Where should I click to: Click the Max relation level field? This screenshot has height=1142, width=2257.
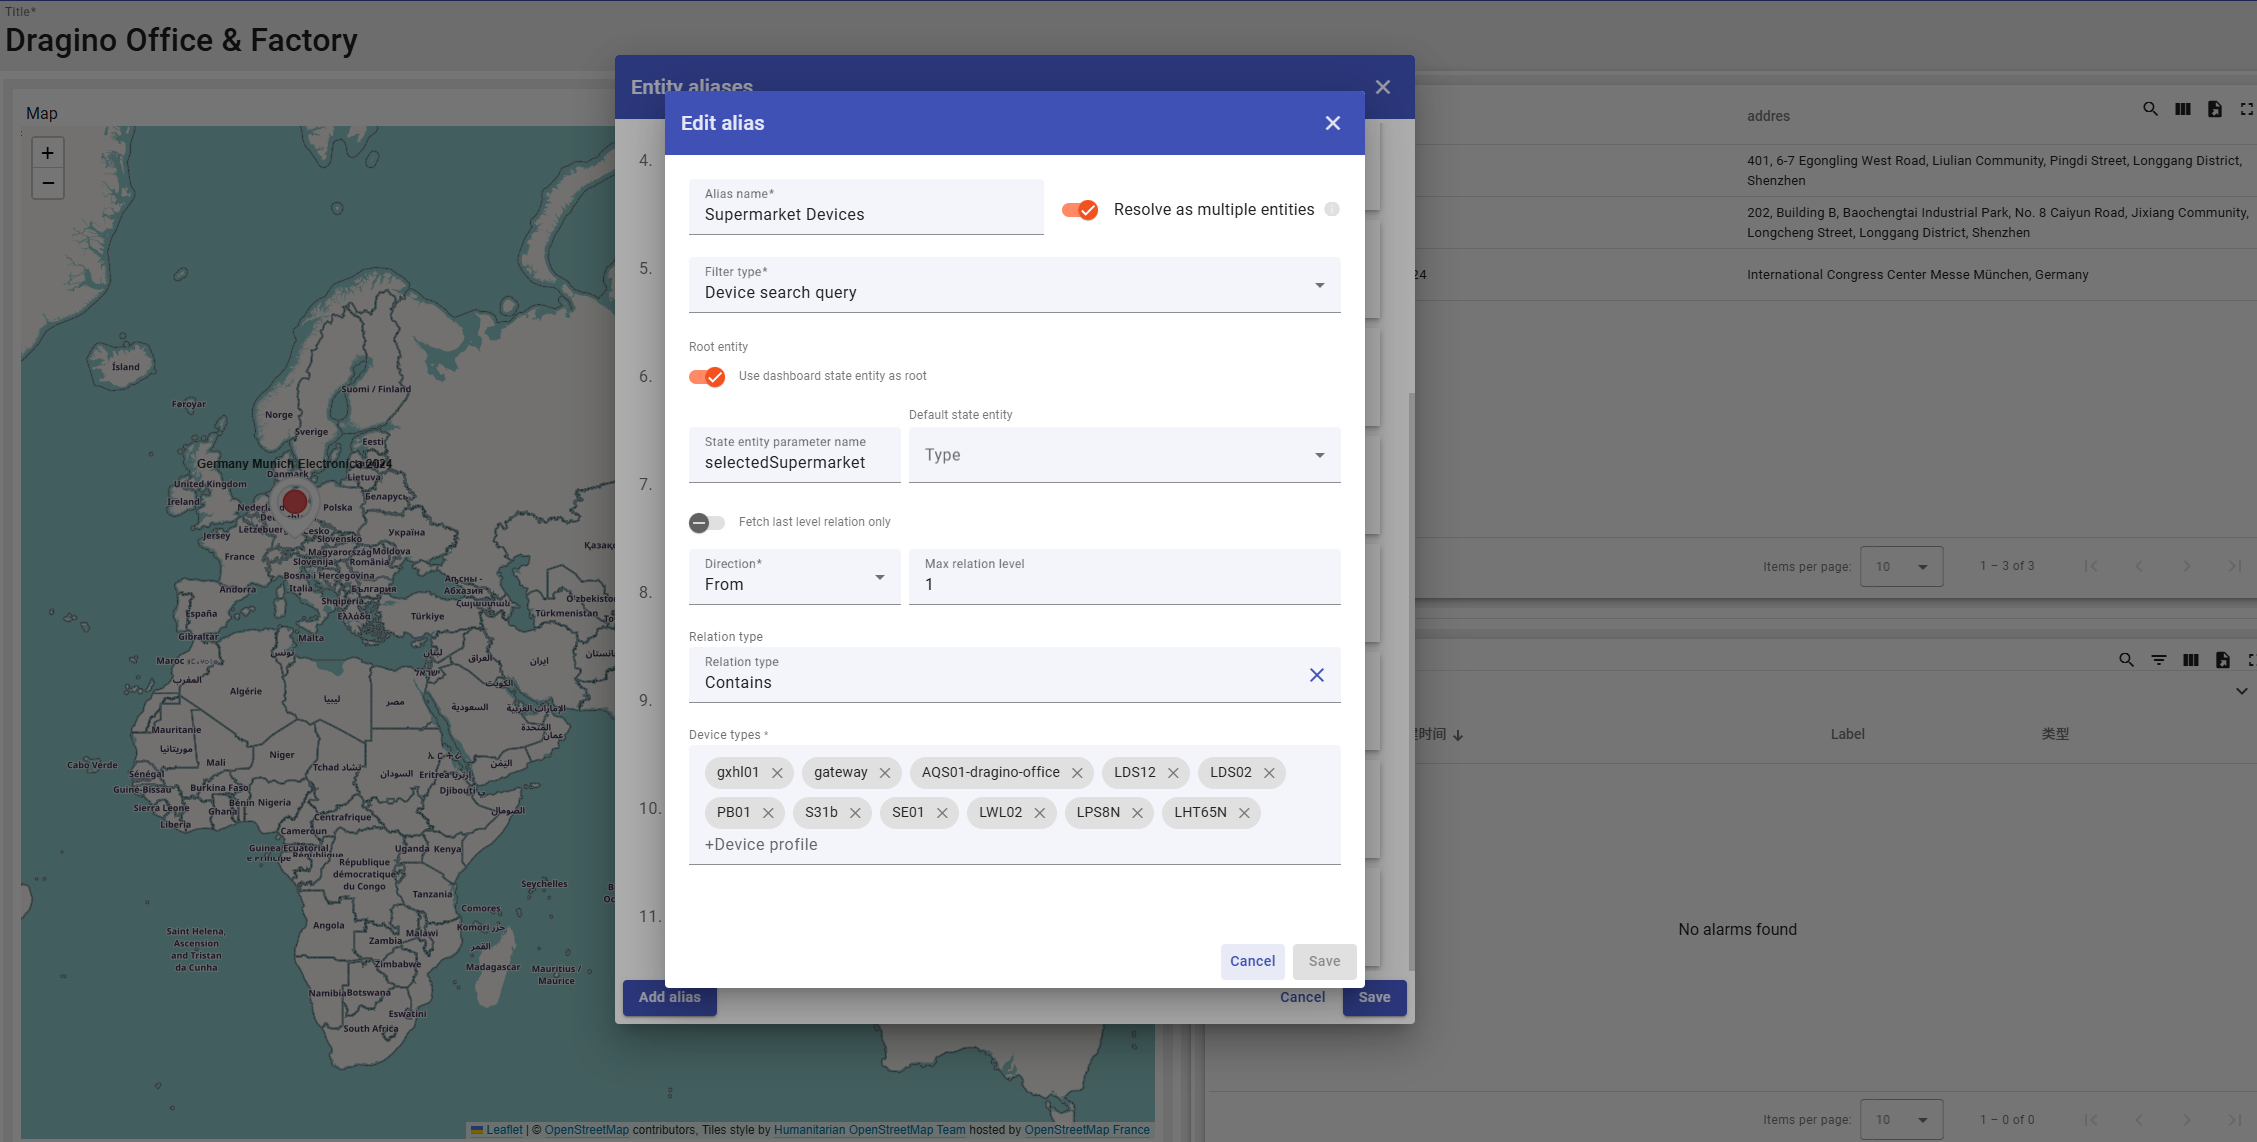pos(1124,584)
